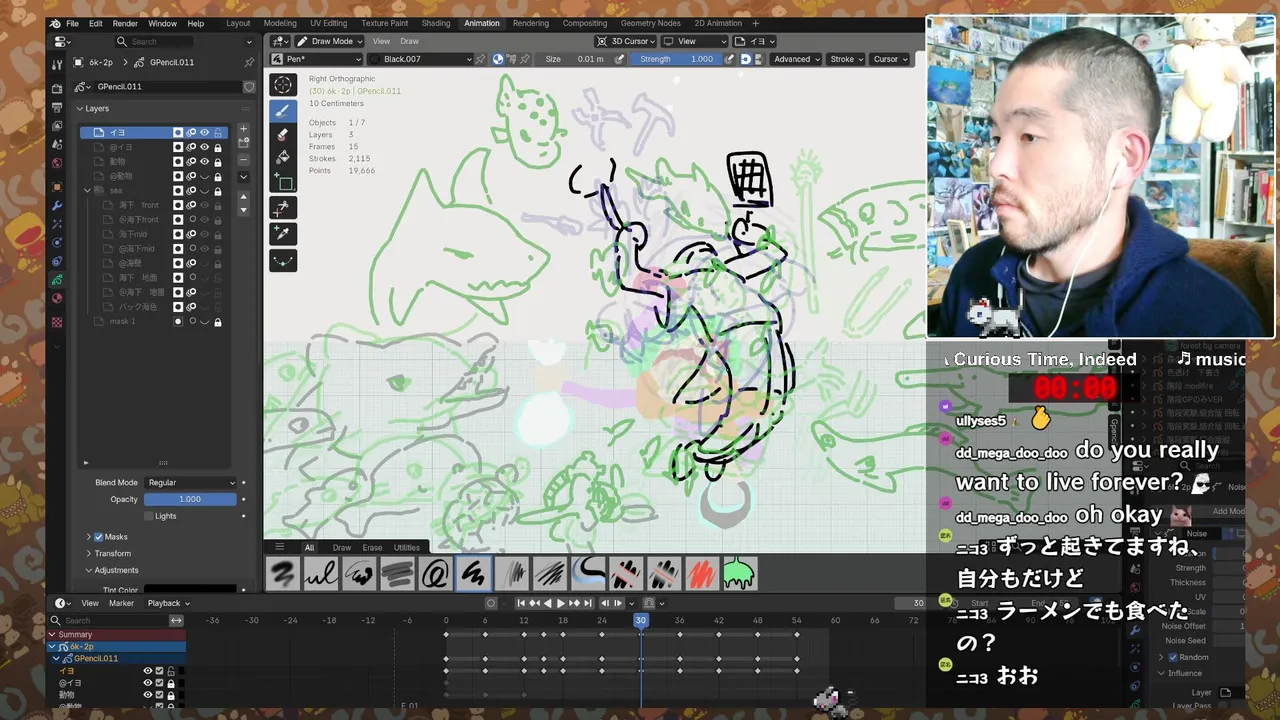Move layer up with the arrow
1280x720 pixels.
[243, 197]
